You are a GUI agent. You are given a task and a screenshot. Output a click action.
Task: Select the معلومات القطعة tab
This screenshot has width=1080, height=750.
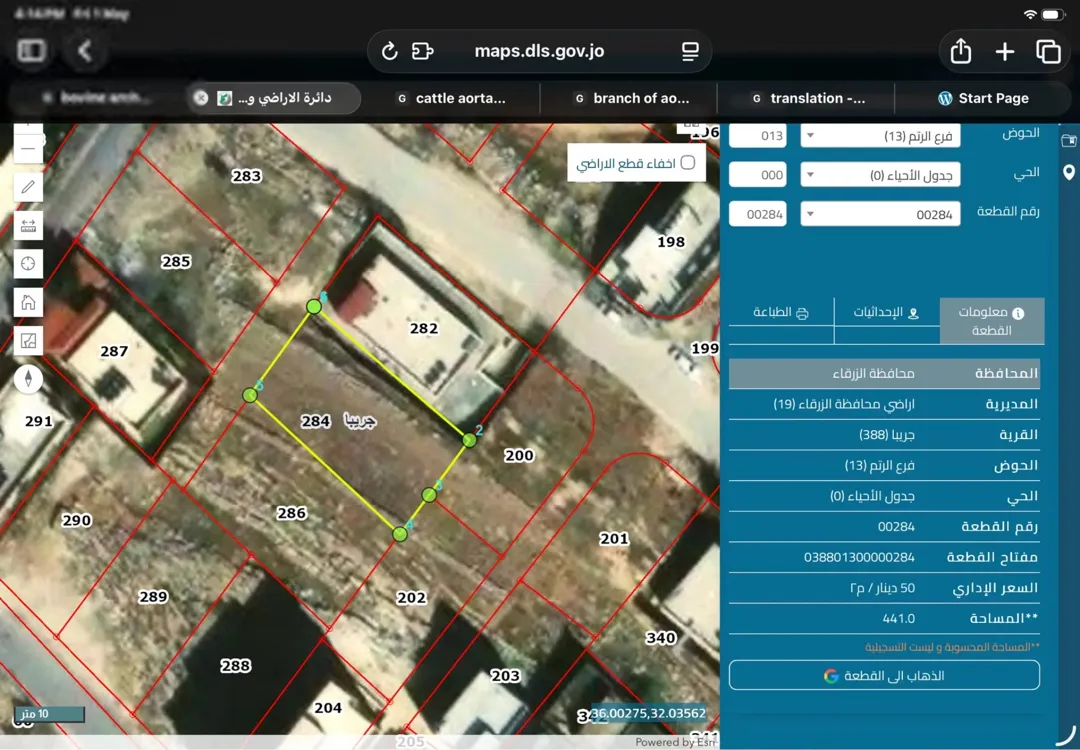[x=992, y=321]
